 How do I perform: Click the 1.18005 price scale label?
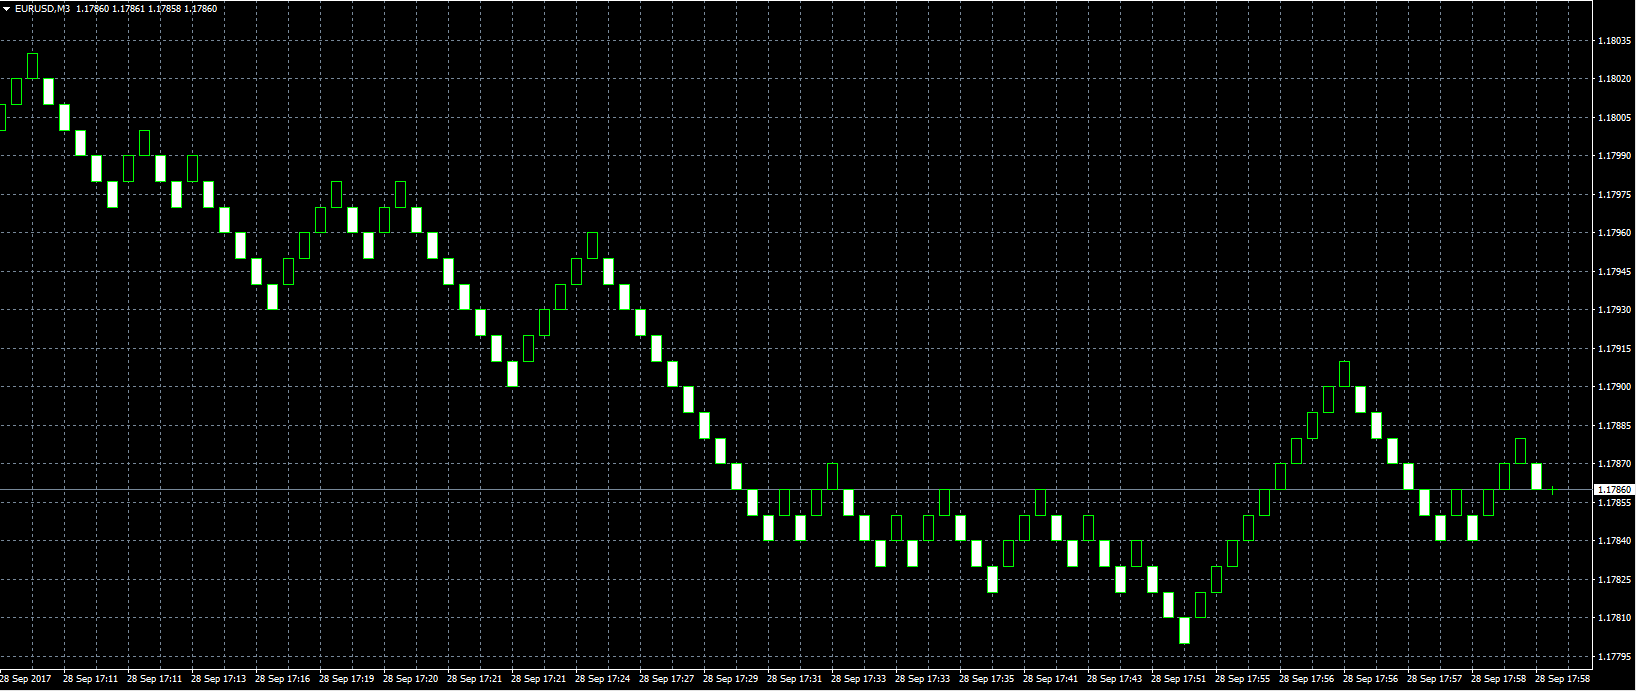pyautogui.click(x=1615, y=118)
